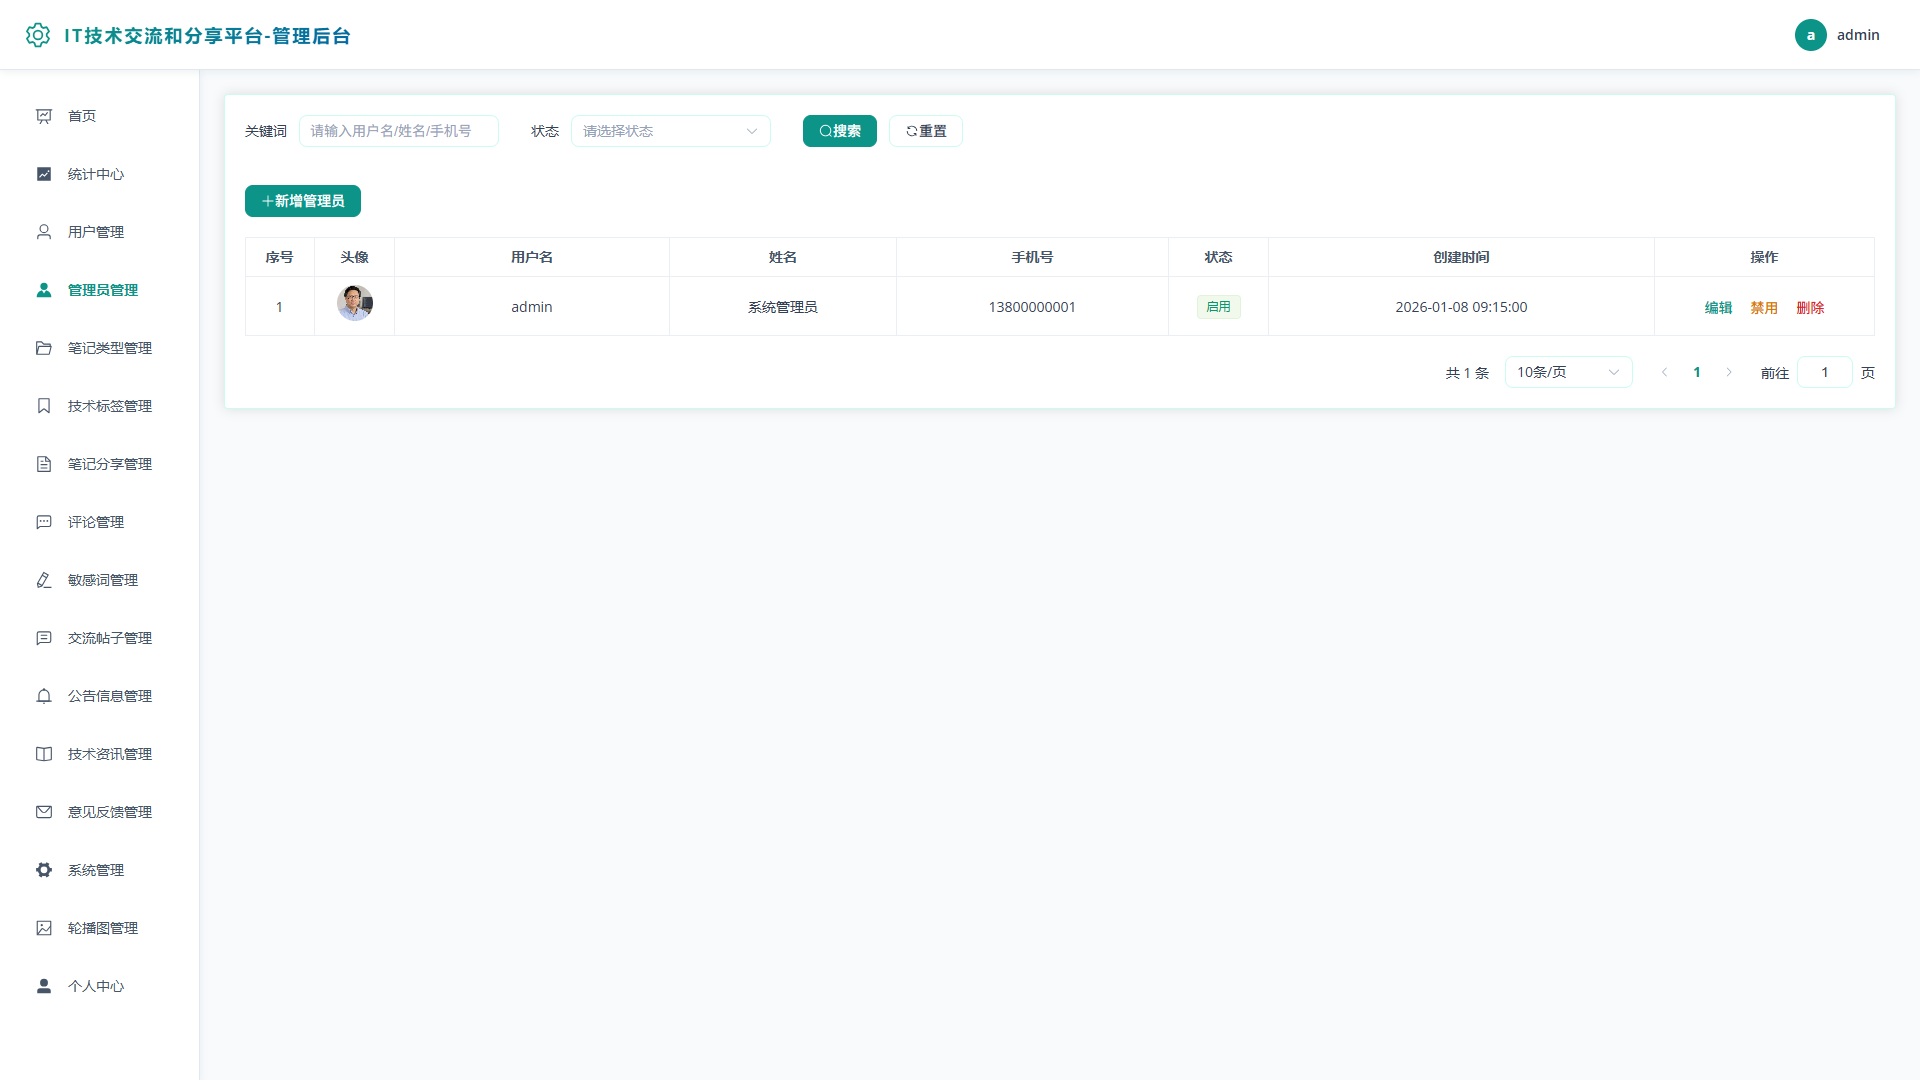Click the 用户名 column header

tap(532, 257)
